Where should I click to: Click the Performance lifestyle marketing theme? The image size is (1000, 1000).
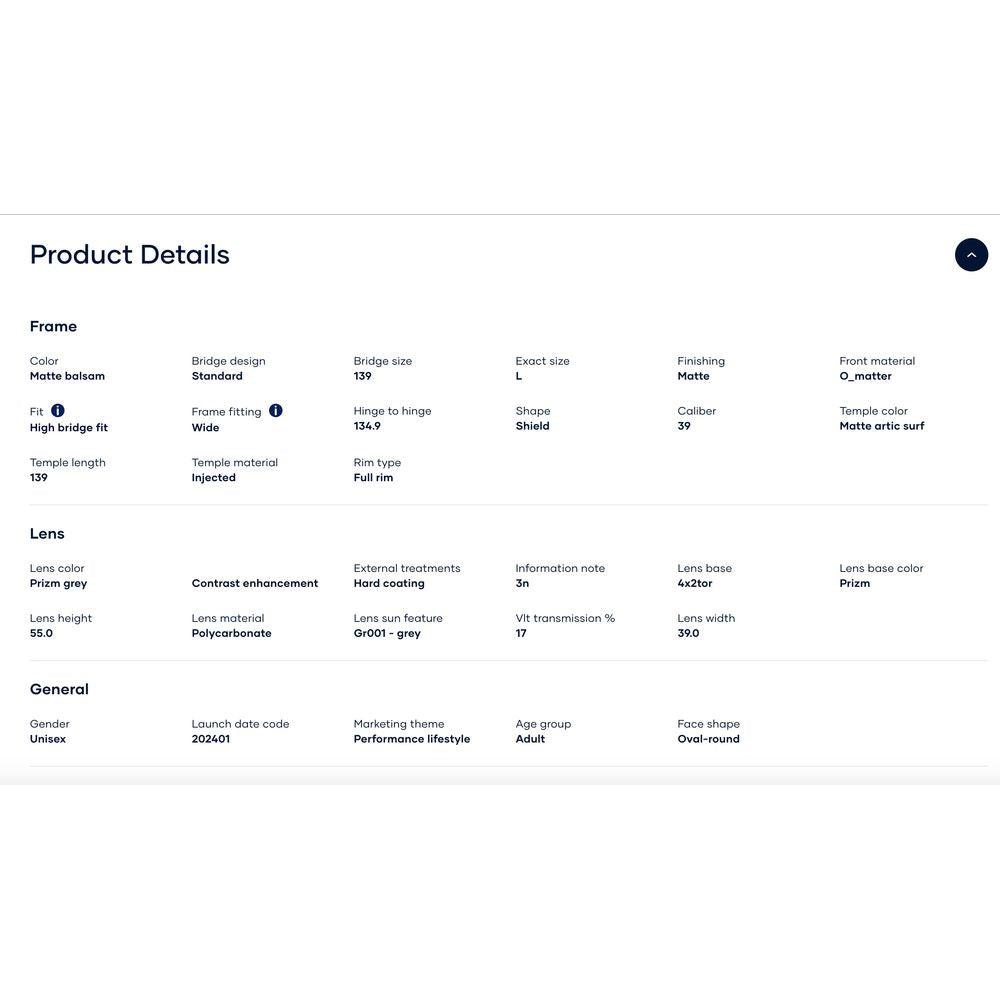412,740
